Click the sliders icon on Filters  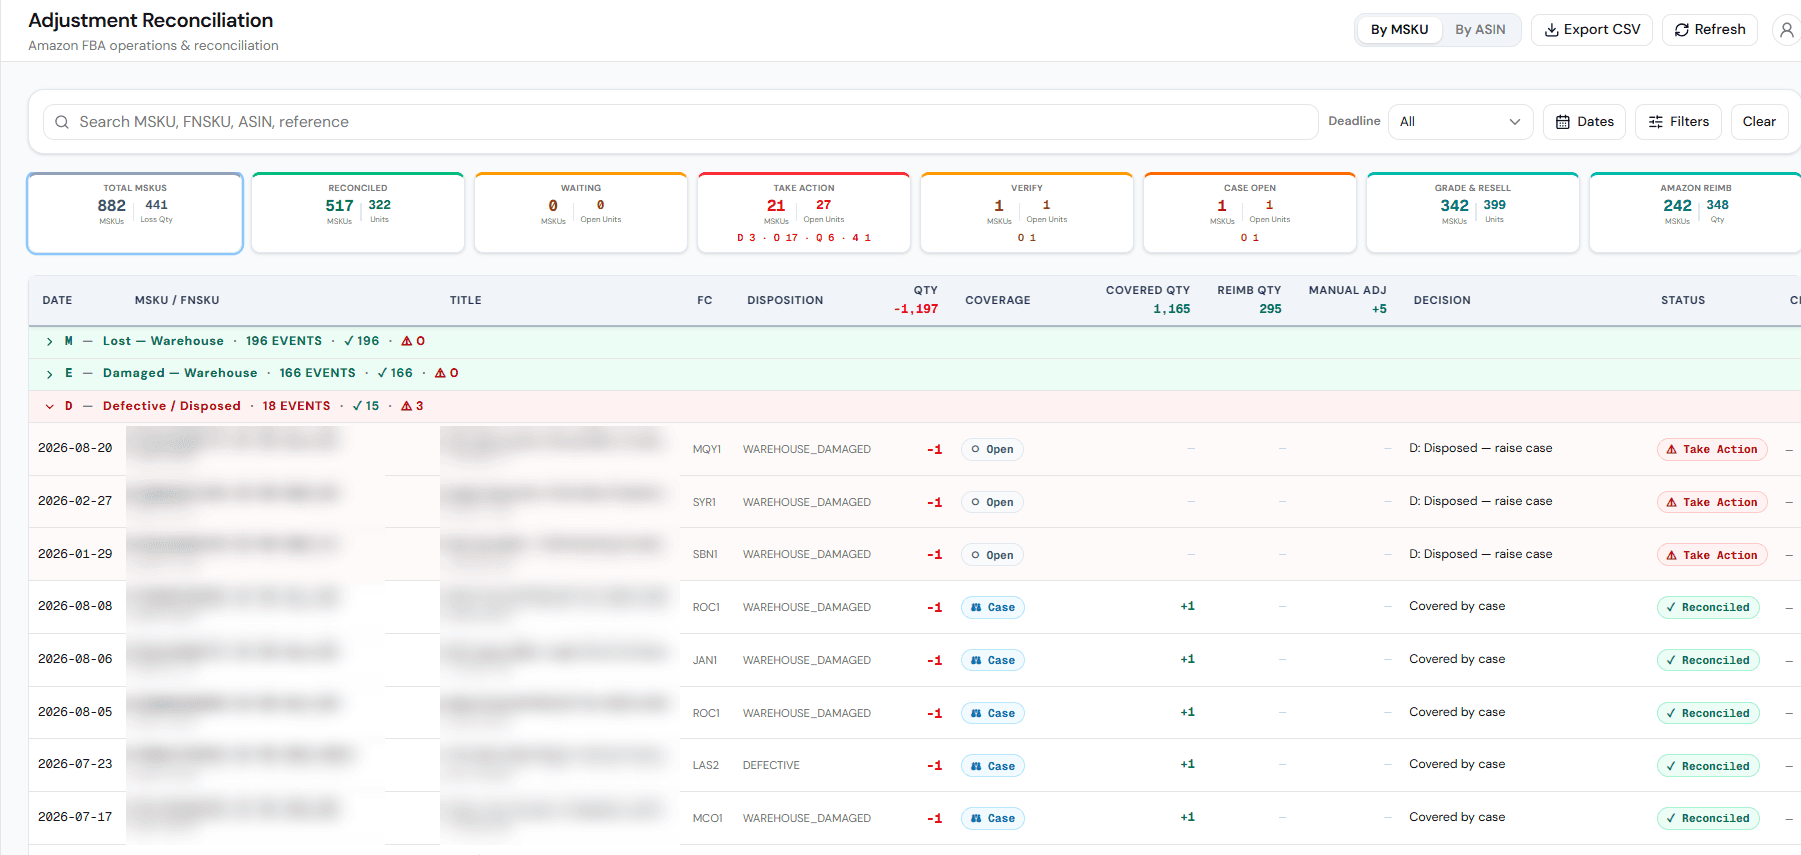(x=1656, y=122)
